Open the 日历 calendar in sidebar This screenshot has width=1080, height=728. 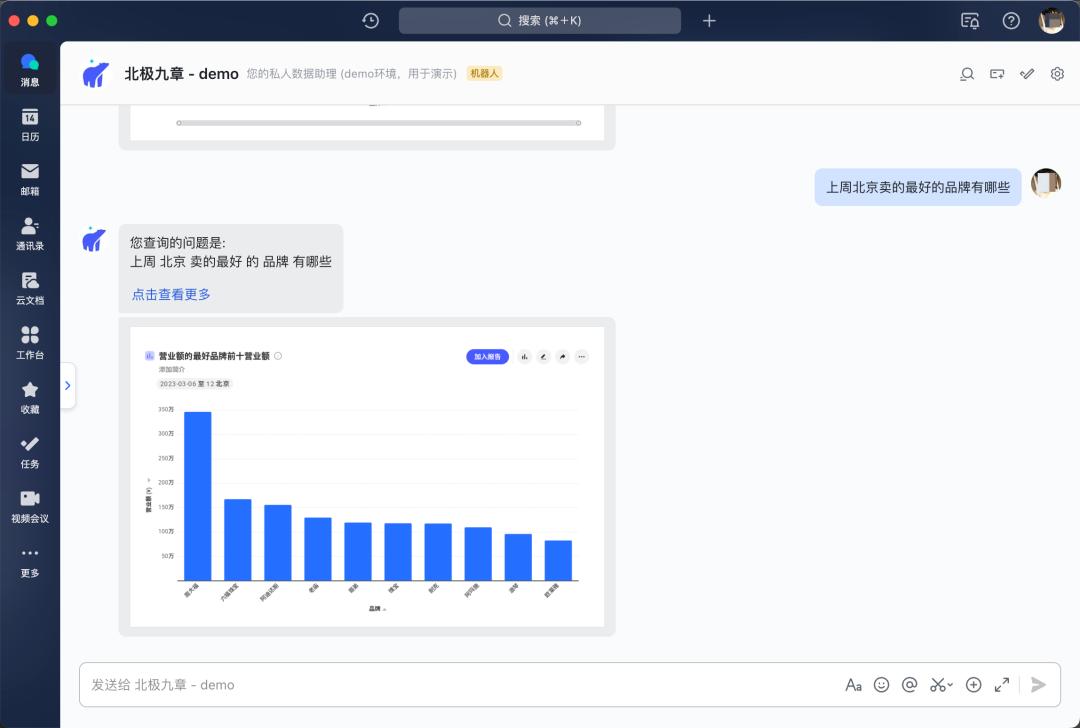(x=30, y=124)
